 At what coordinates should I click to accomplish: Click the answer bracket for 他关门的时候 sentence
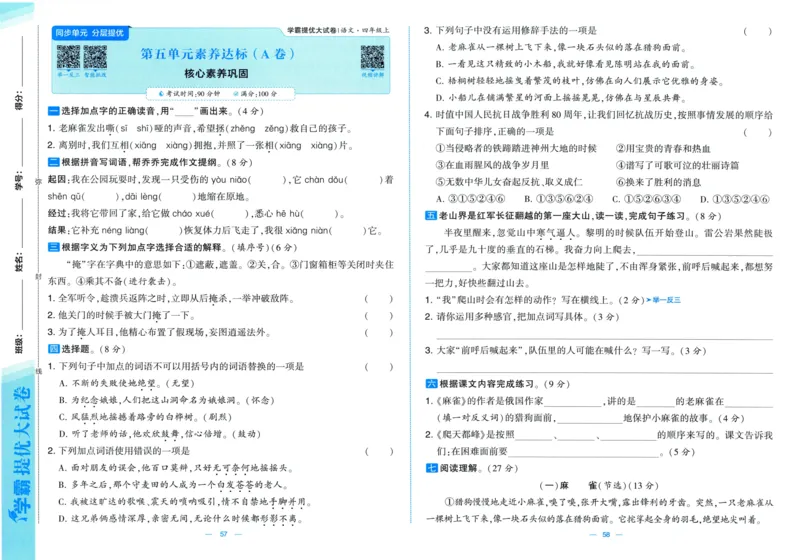coord(379,316)
